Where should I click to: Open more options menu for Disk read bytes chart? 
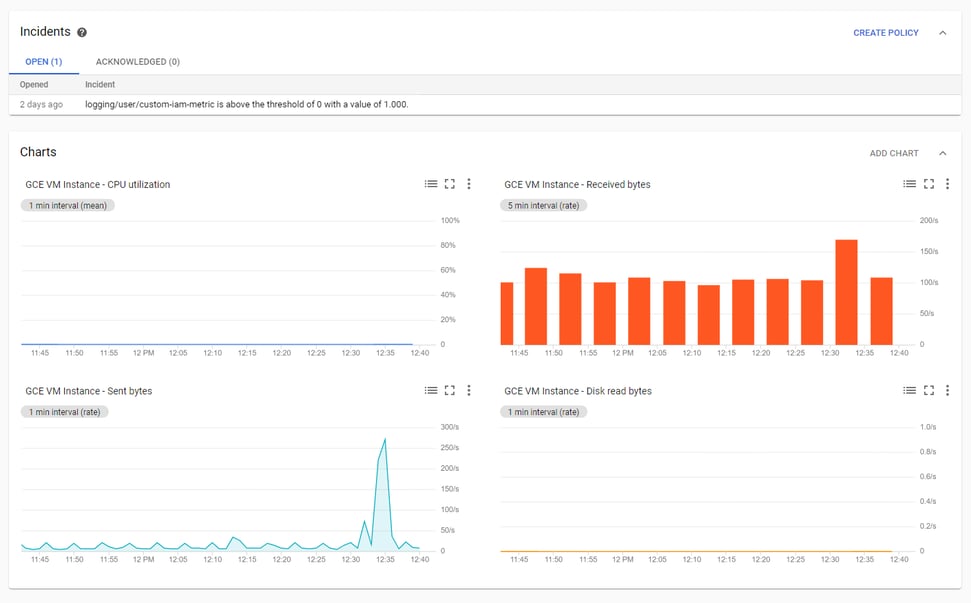click(947, 390)
